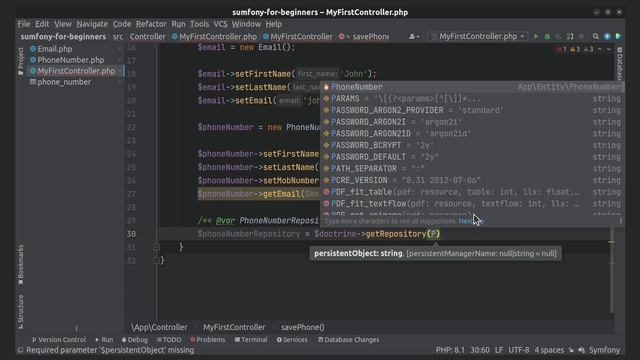Go to previous highlighted problem arrow

click(x=600, y=49)
